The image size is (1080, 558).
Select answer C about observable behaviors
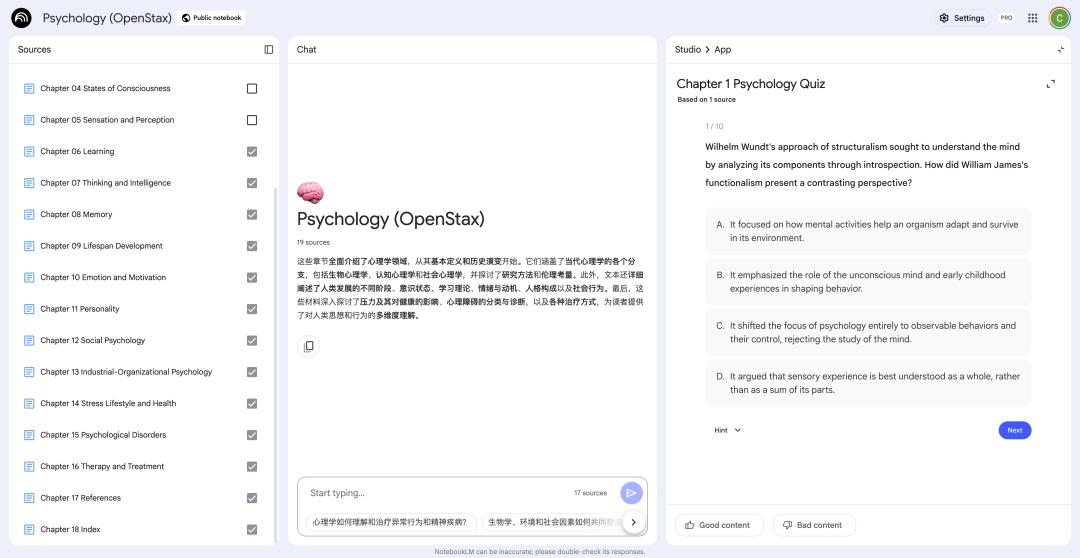(x=869, y=332)
